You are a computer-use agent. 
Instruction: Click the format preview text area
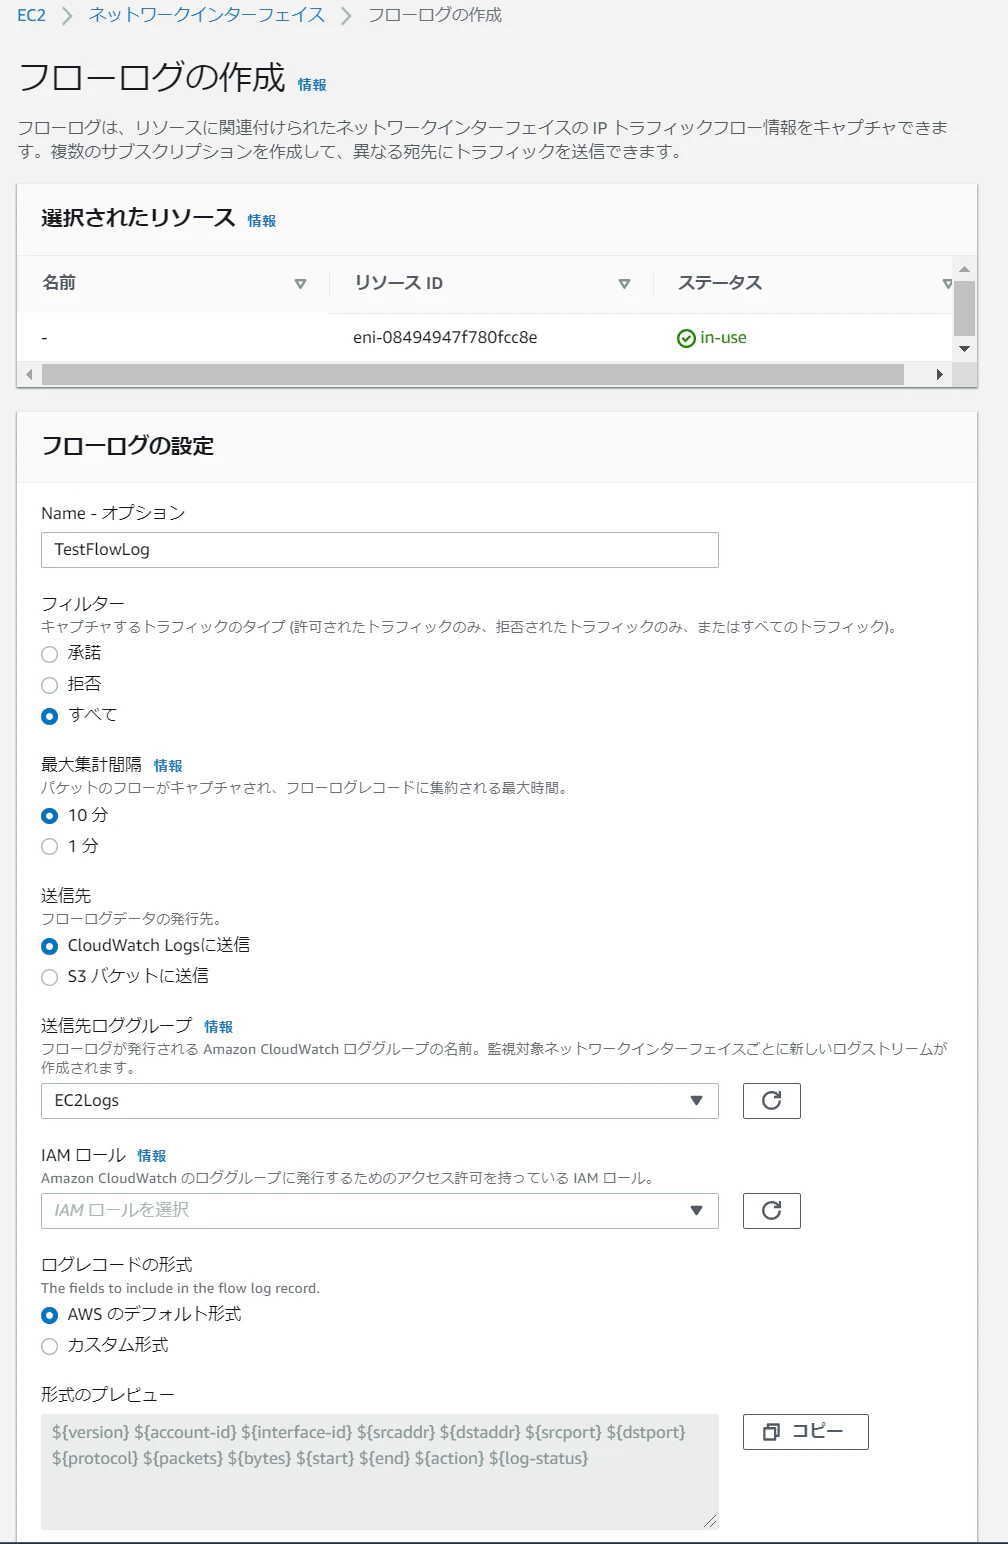pos(380,1472)
